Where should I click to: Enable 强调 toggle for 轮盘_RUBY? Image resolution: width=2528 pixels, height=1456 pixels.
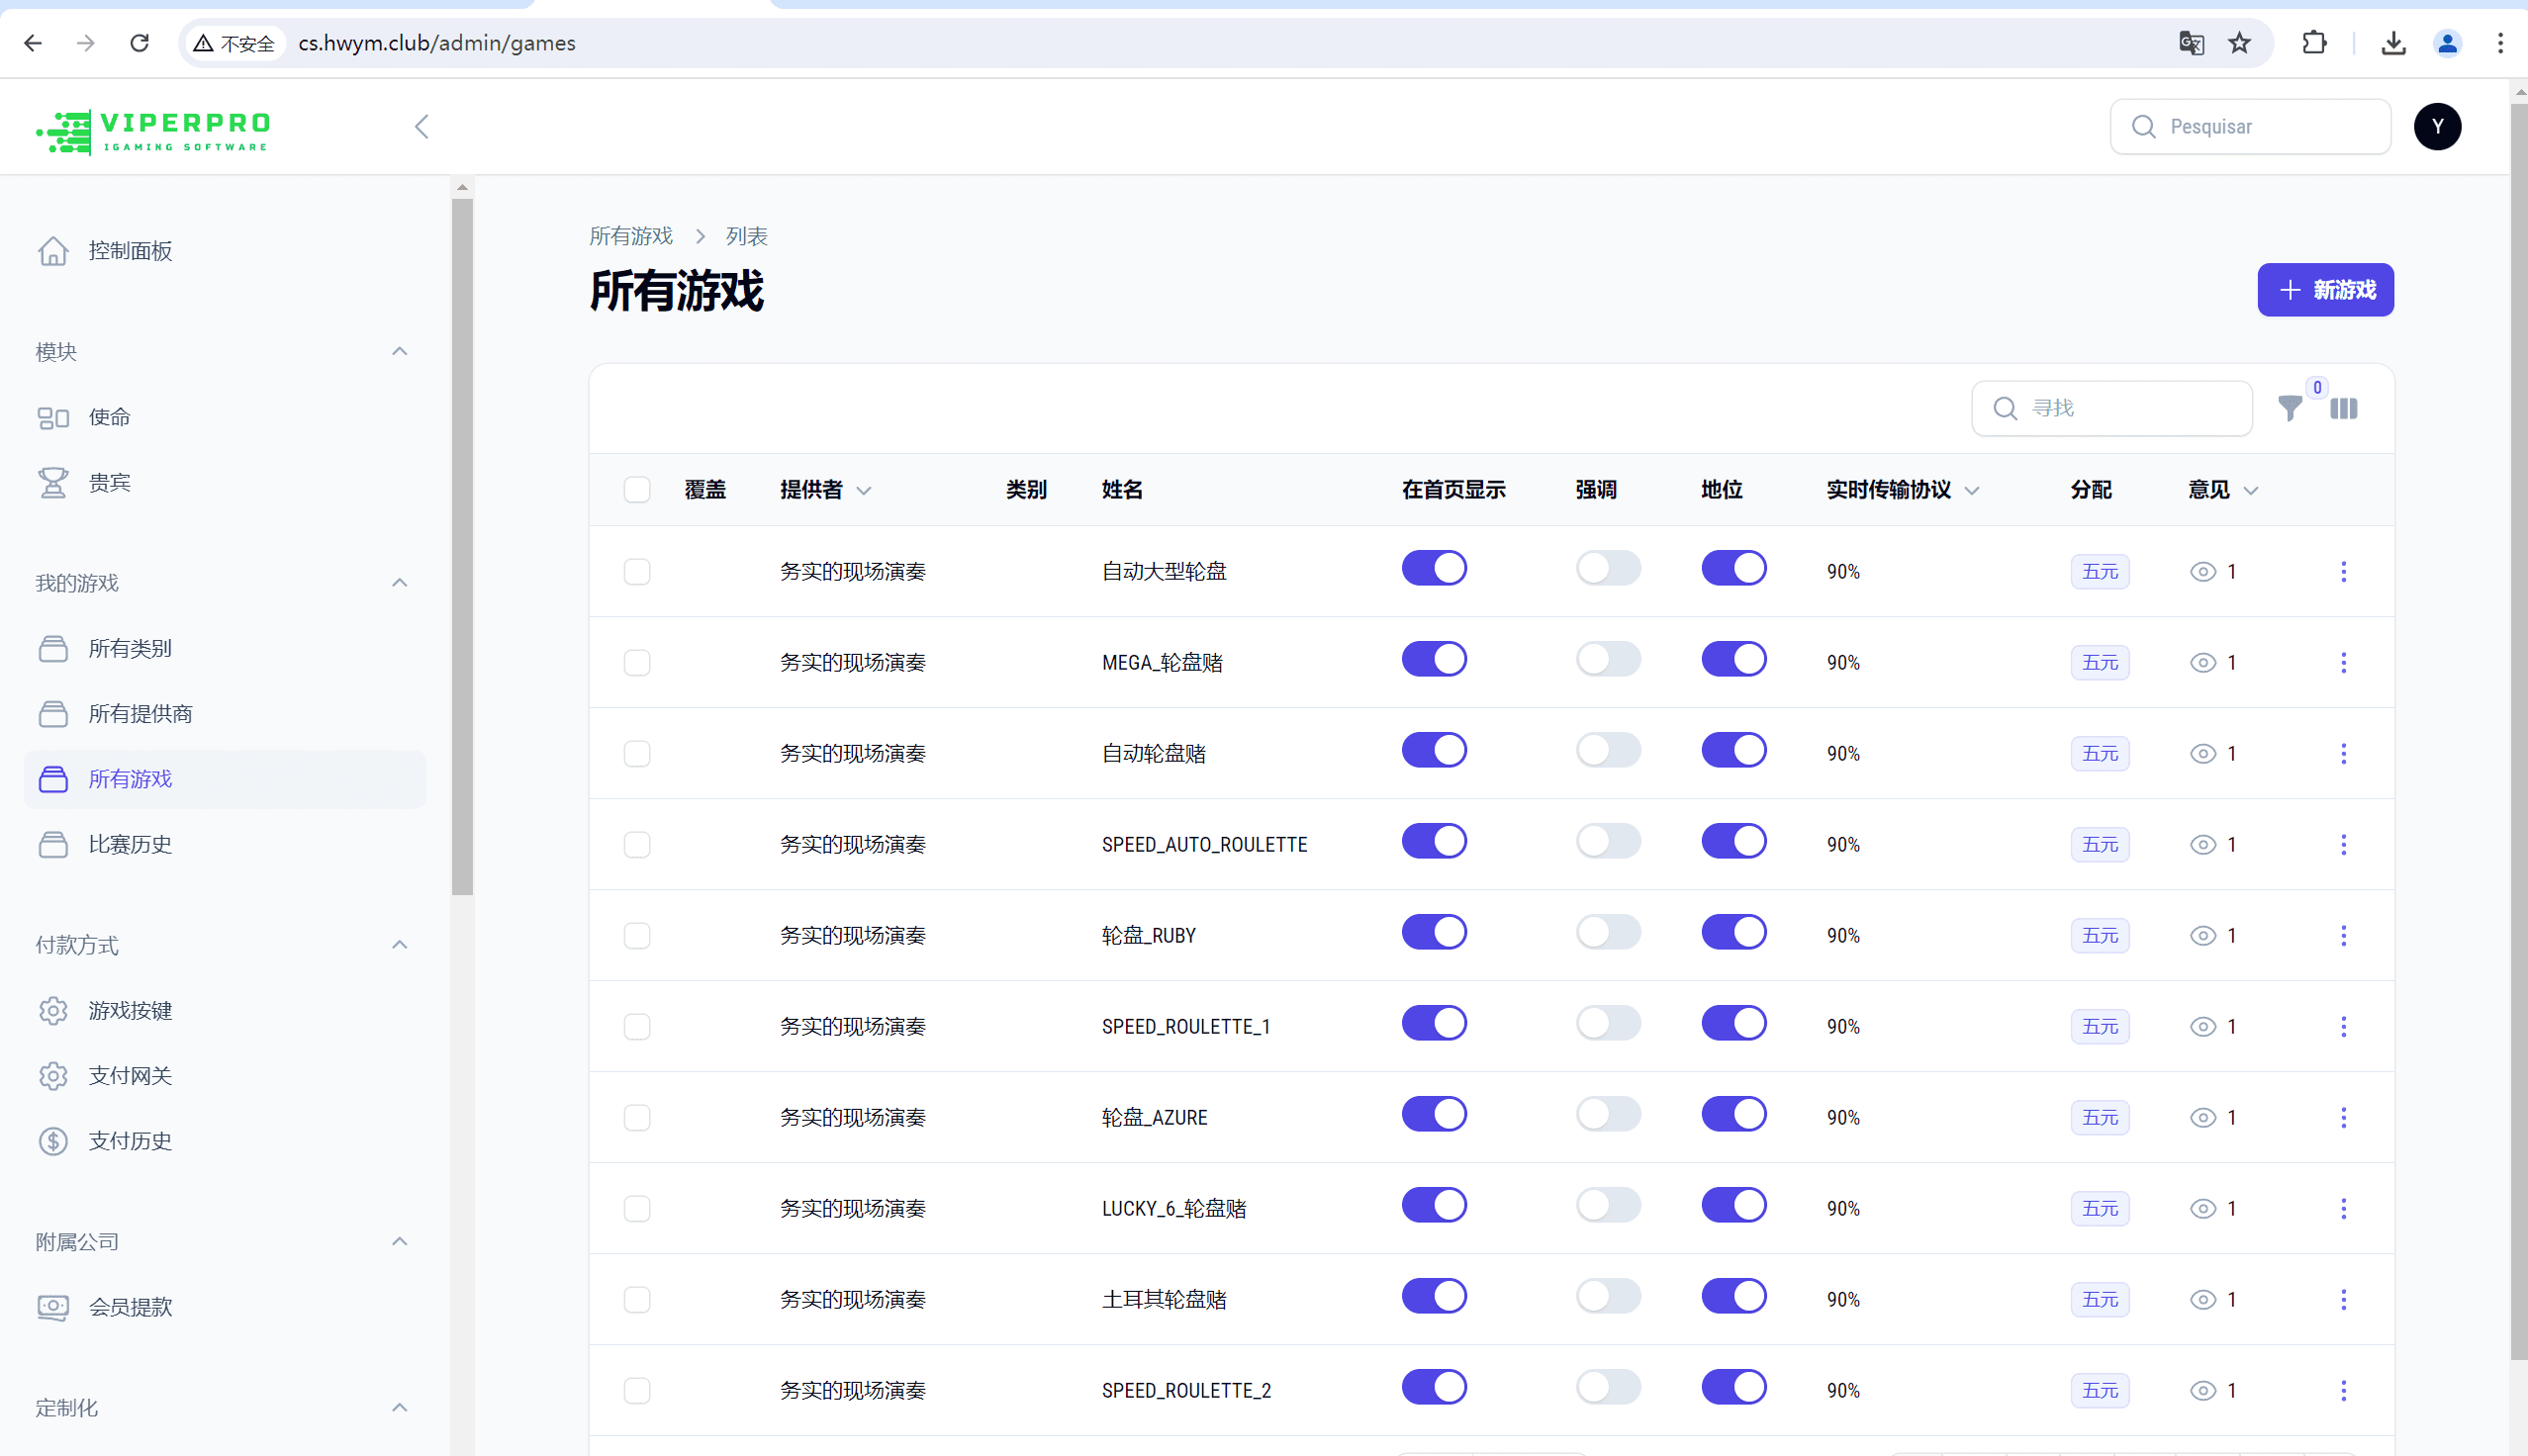(1608, 933)
